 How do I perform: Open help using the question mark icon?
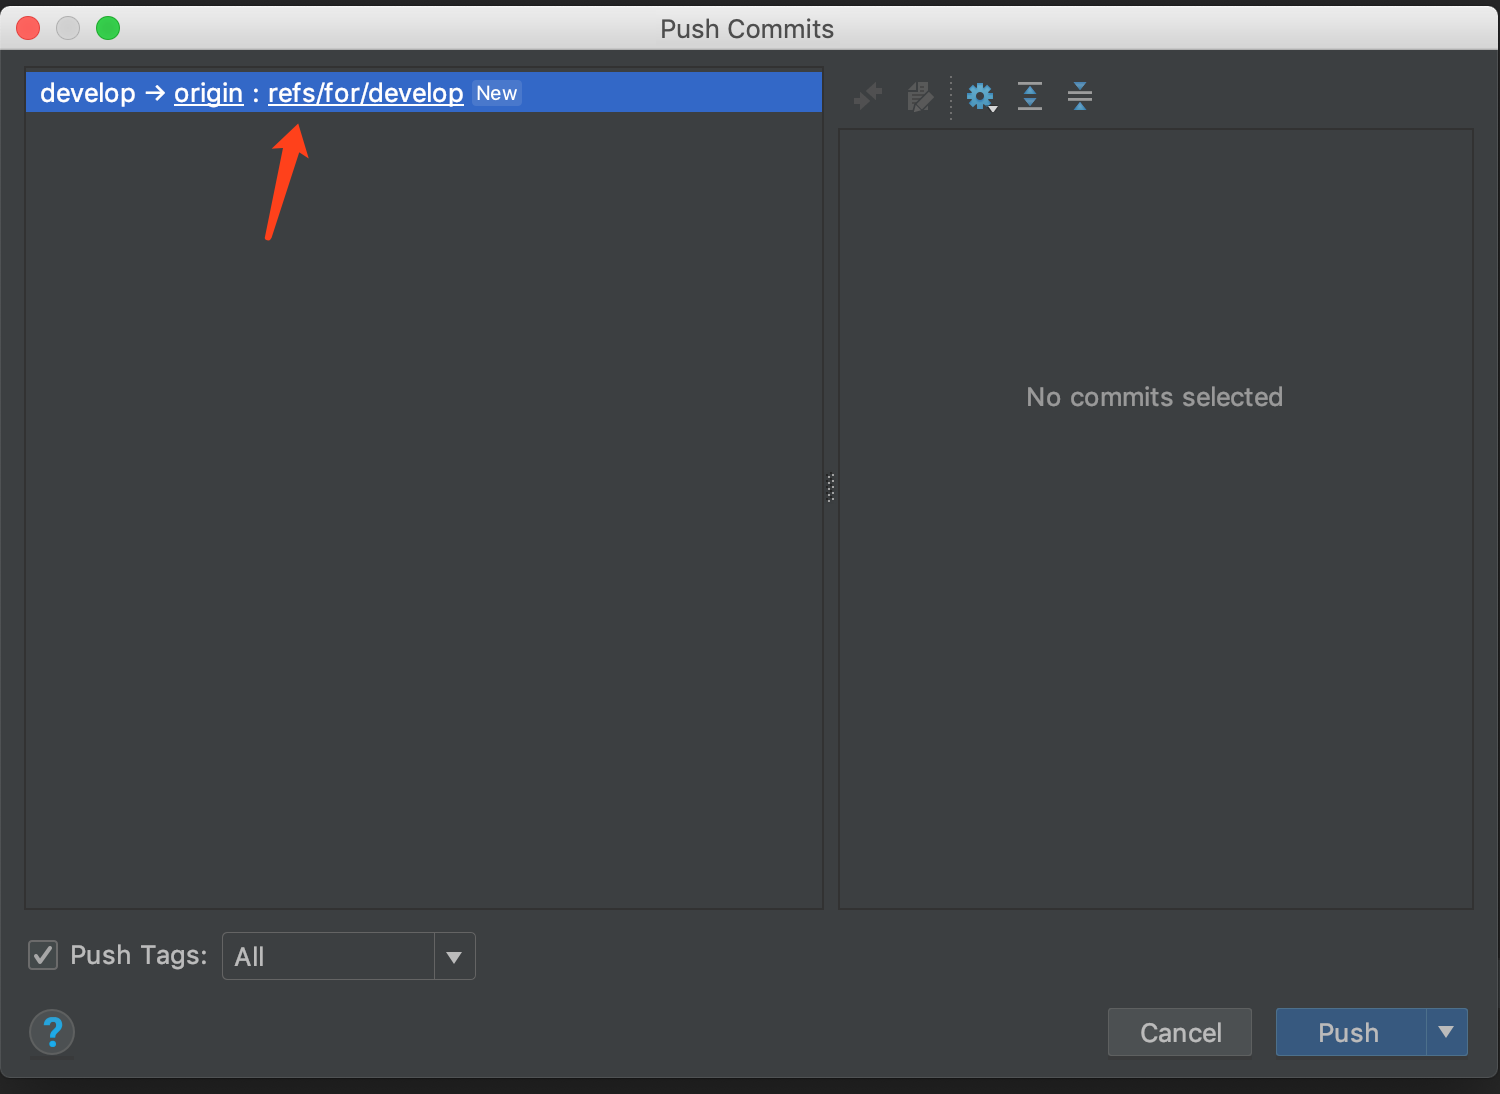[x=51, y=1032]
